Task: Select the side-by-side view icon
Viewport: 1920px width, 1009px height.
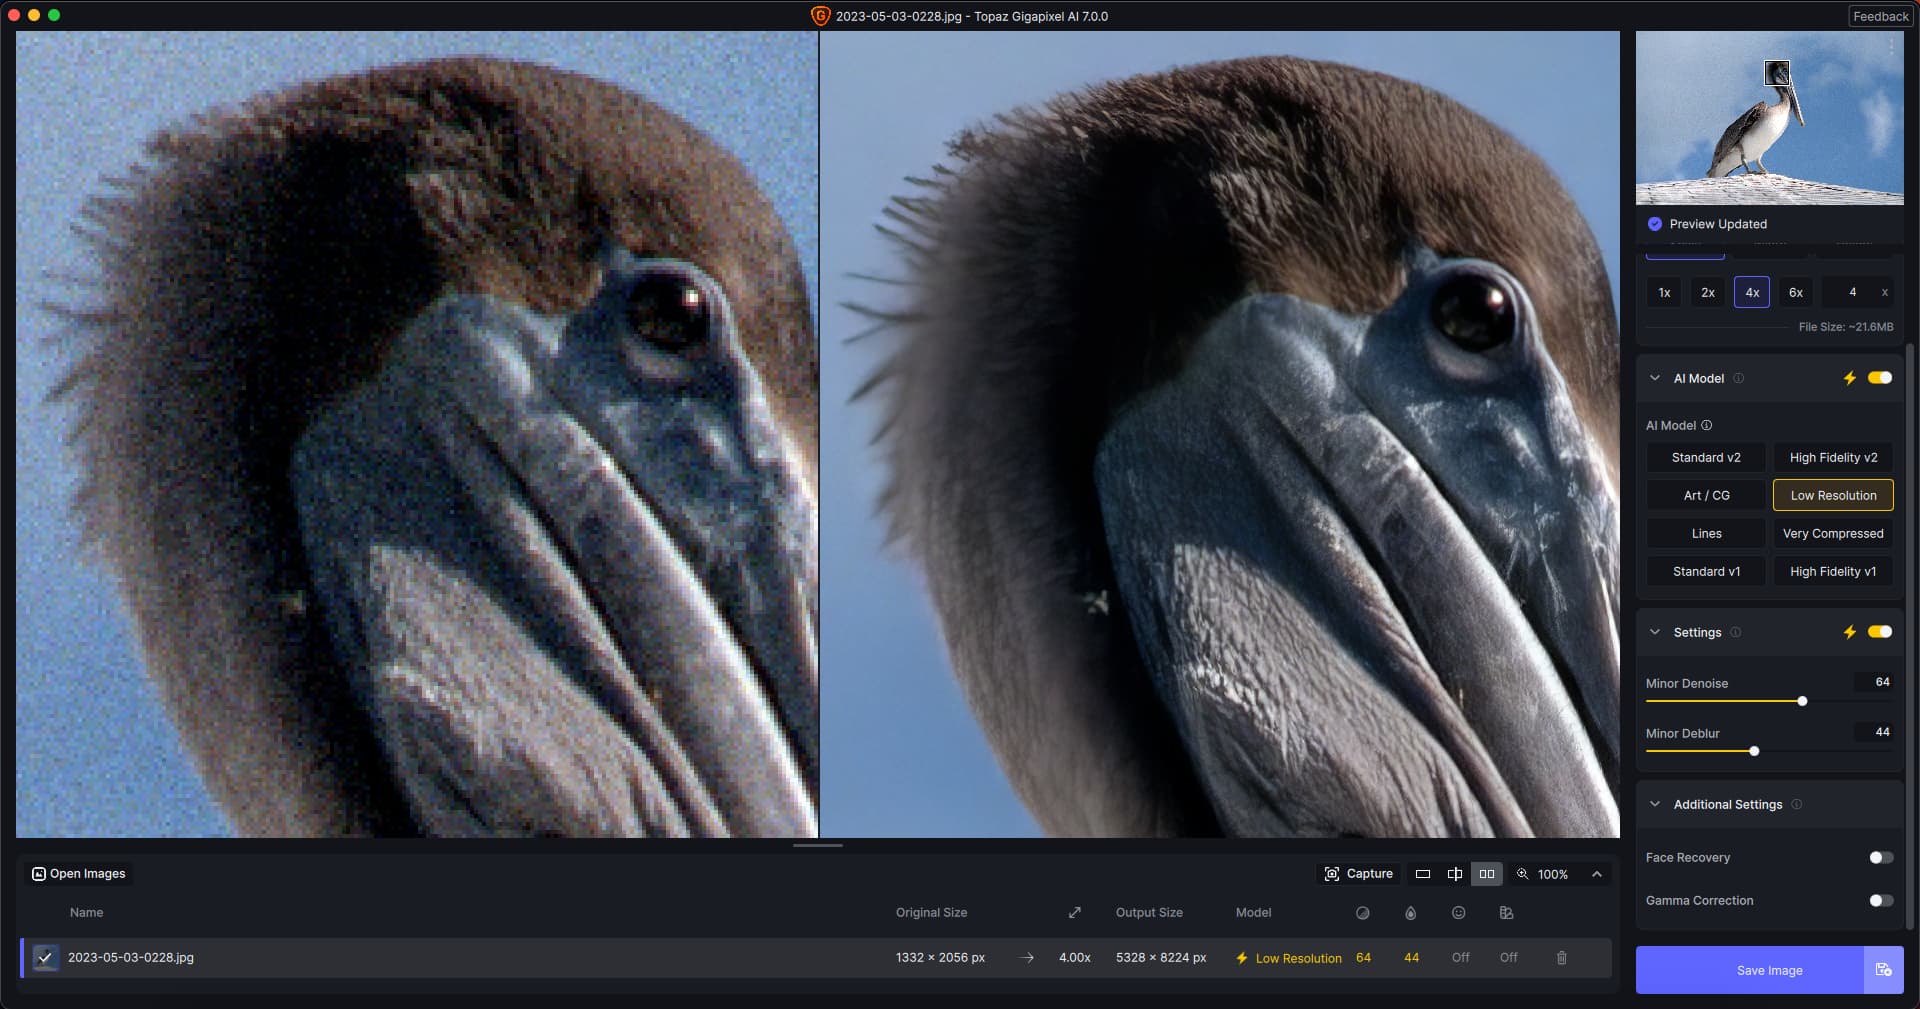Action: 1487,874
